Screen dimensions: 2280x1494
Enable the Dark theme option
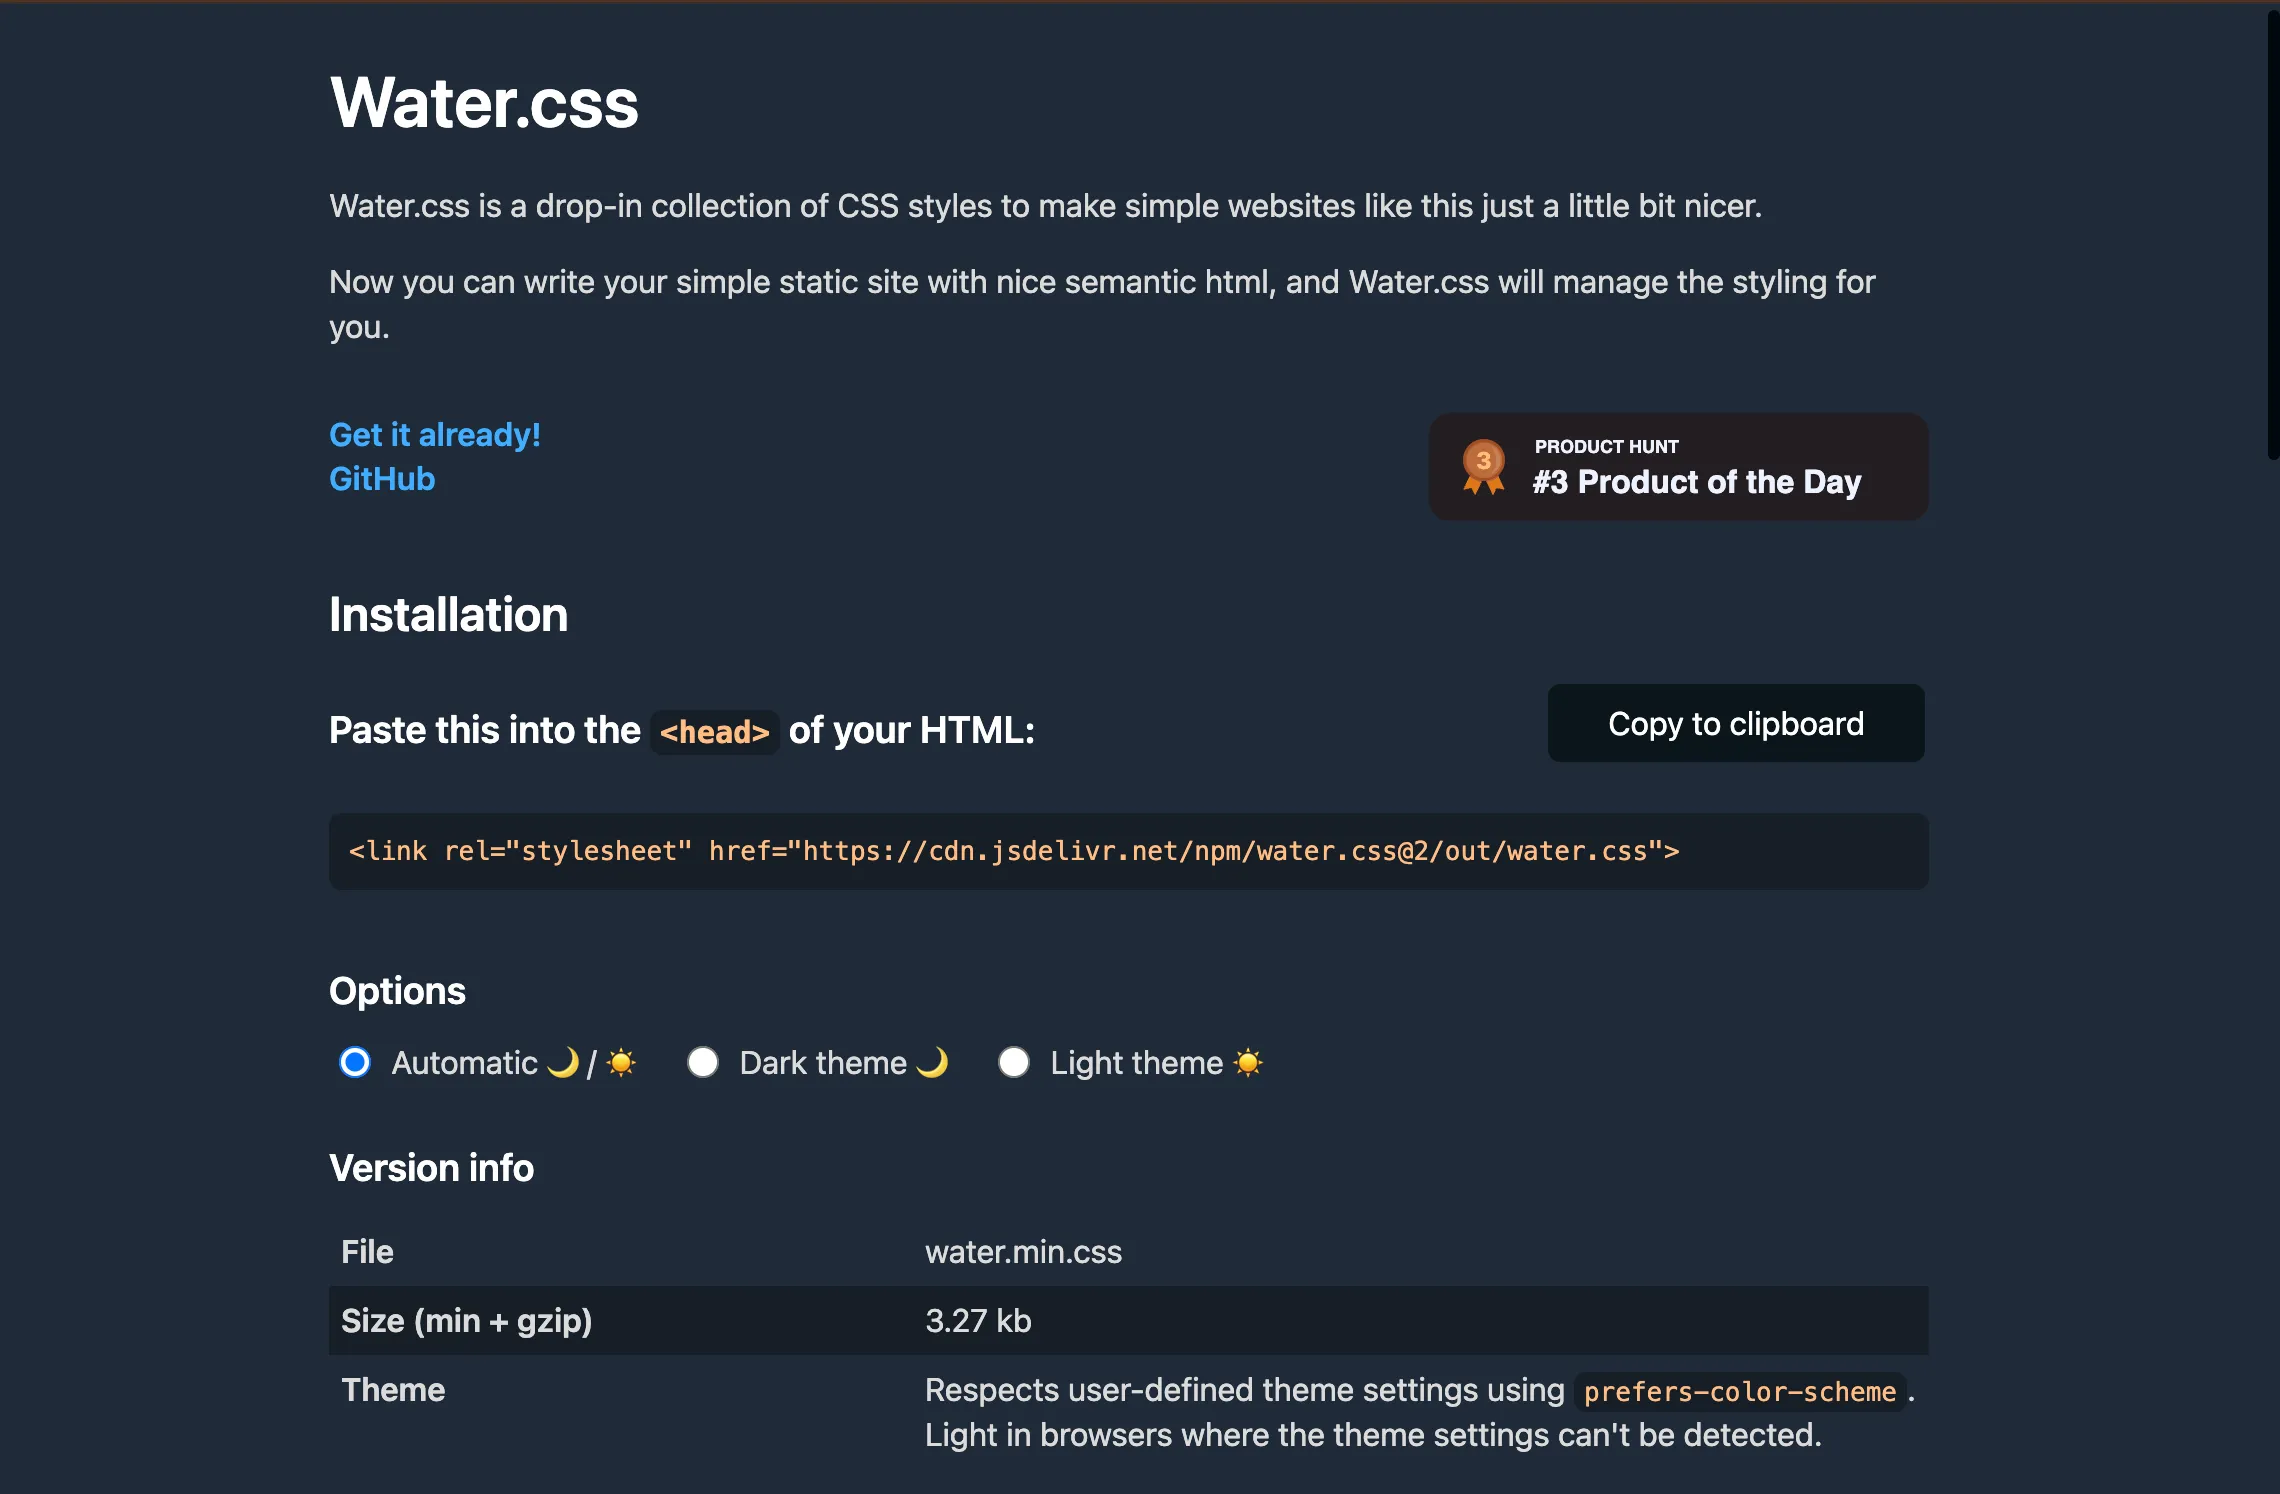(x=703, y=1063)
